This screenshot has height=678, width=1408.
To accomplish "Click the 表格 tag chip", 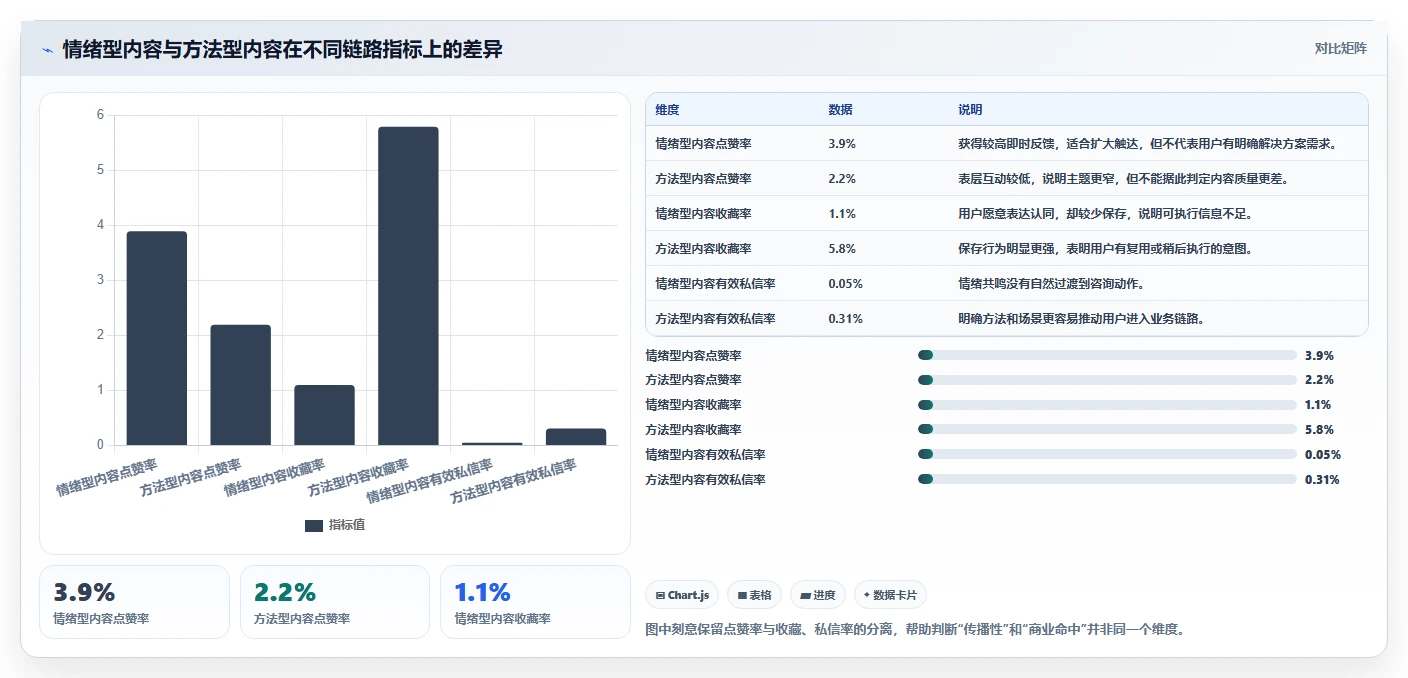I will [x=754, y=595].
